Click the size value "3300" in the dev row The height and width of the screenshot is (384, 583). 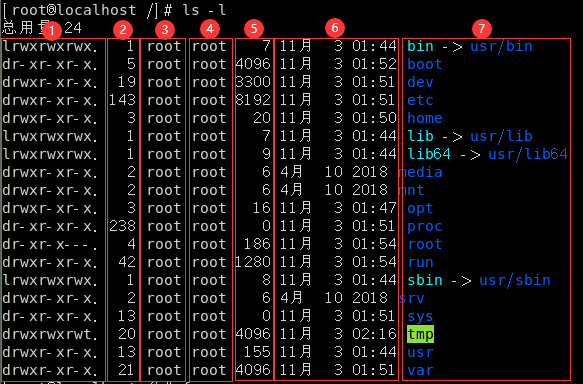(x=253, y=82)
